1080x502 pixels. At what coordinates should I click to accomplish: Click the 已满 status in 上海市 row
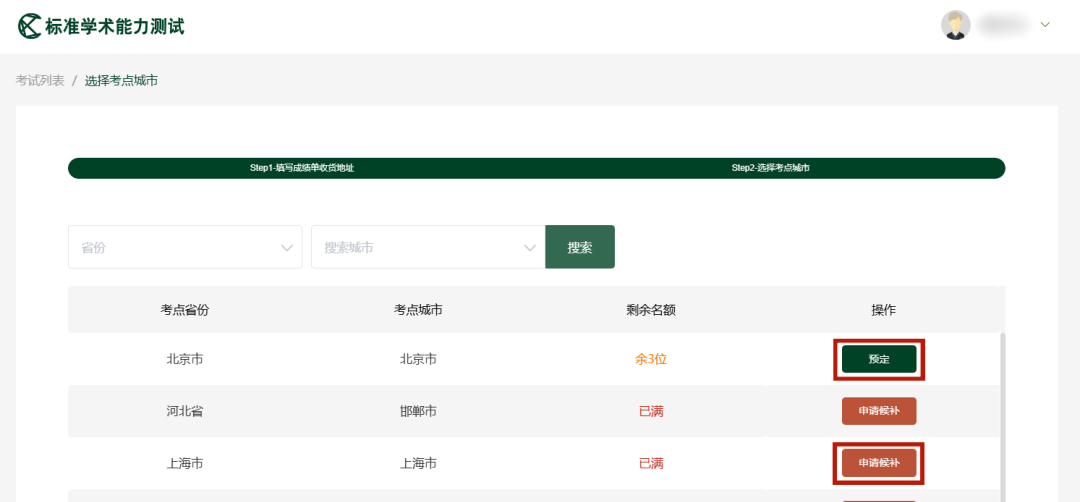651,463
